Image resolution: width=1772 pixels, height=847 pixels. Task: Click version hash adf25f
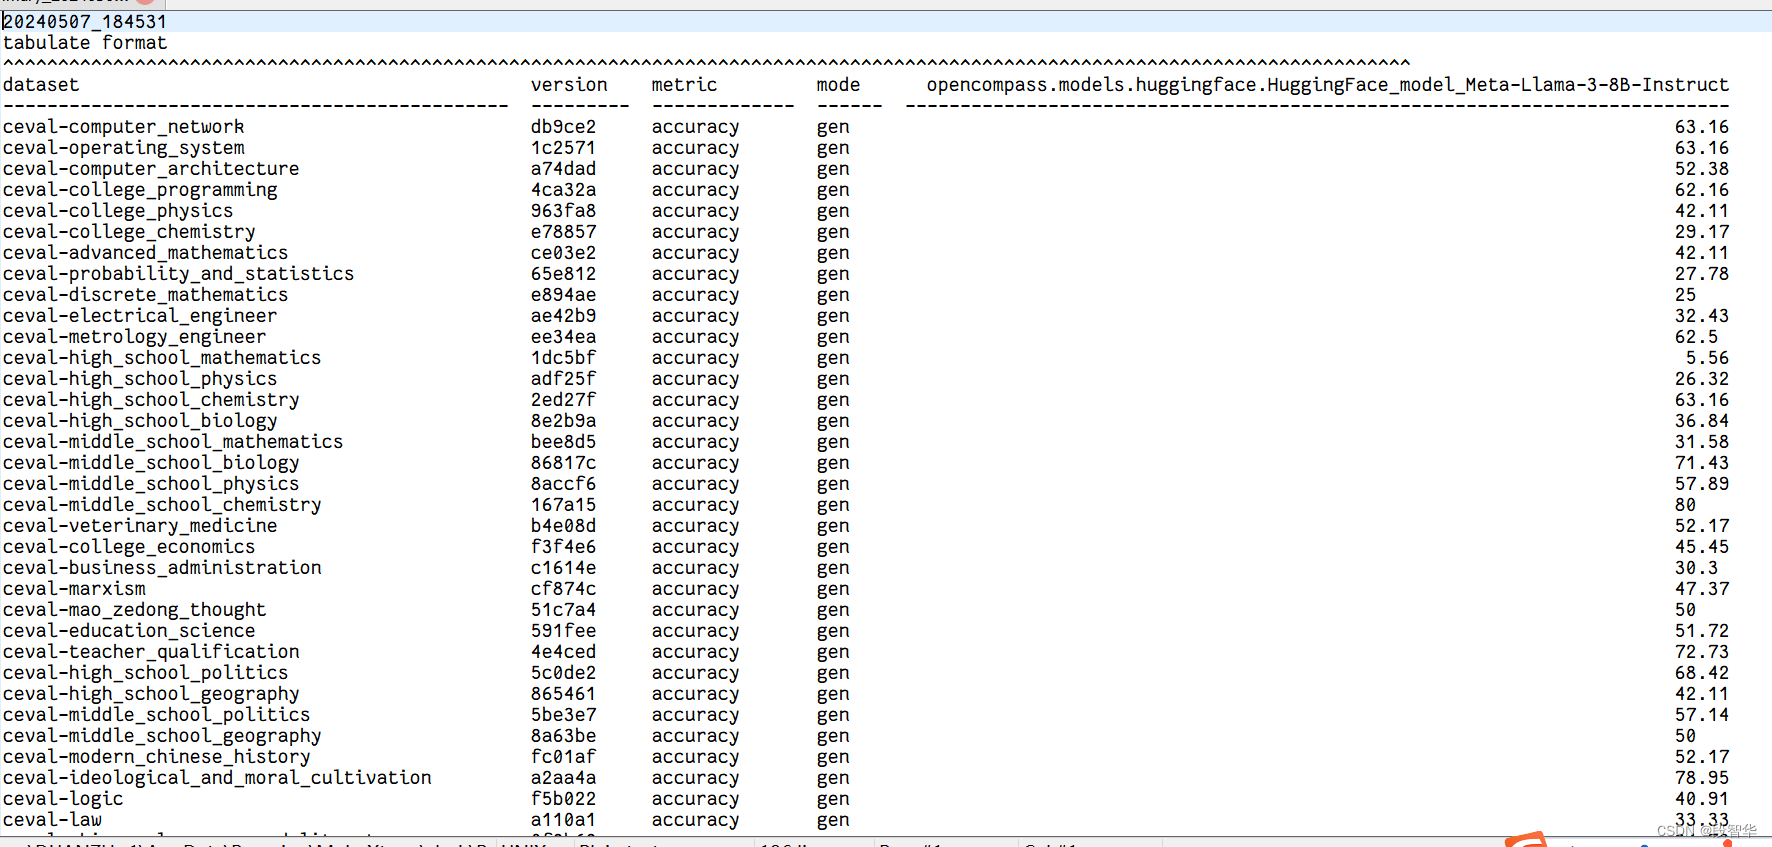pyautogui.click(x=563, y=379)
